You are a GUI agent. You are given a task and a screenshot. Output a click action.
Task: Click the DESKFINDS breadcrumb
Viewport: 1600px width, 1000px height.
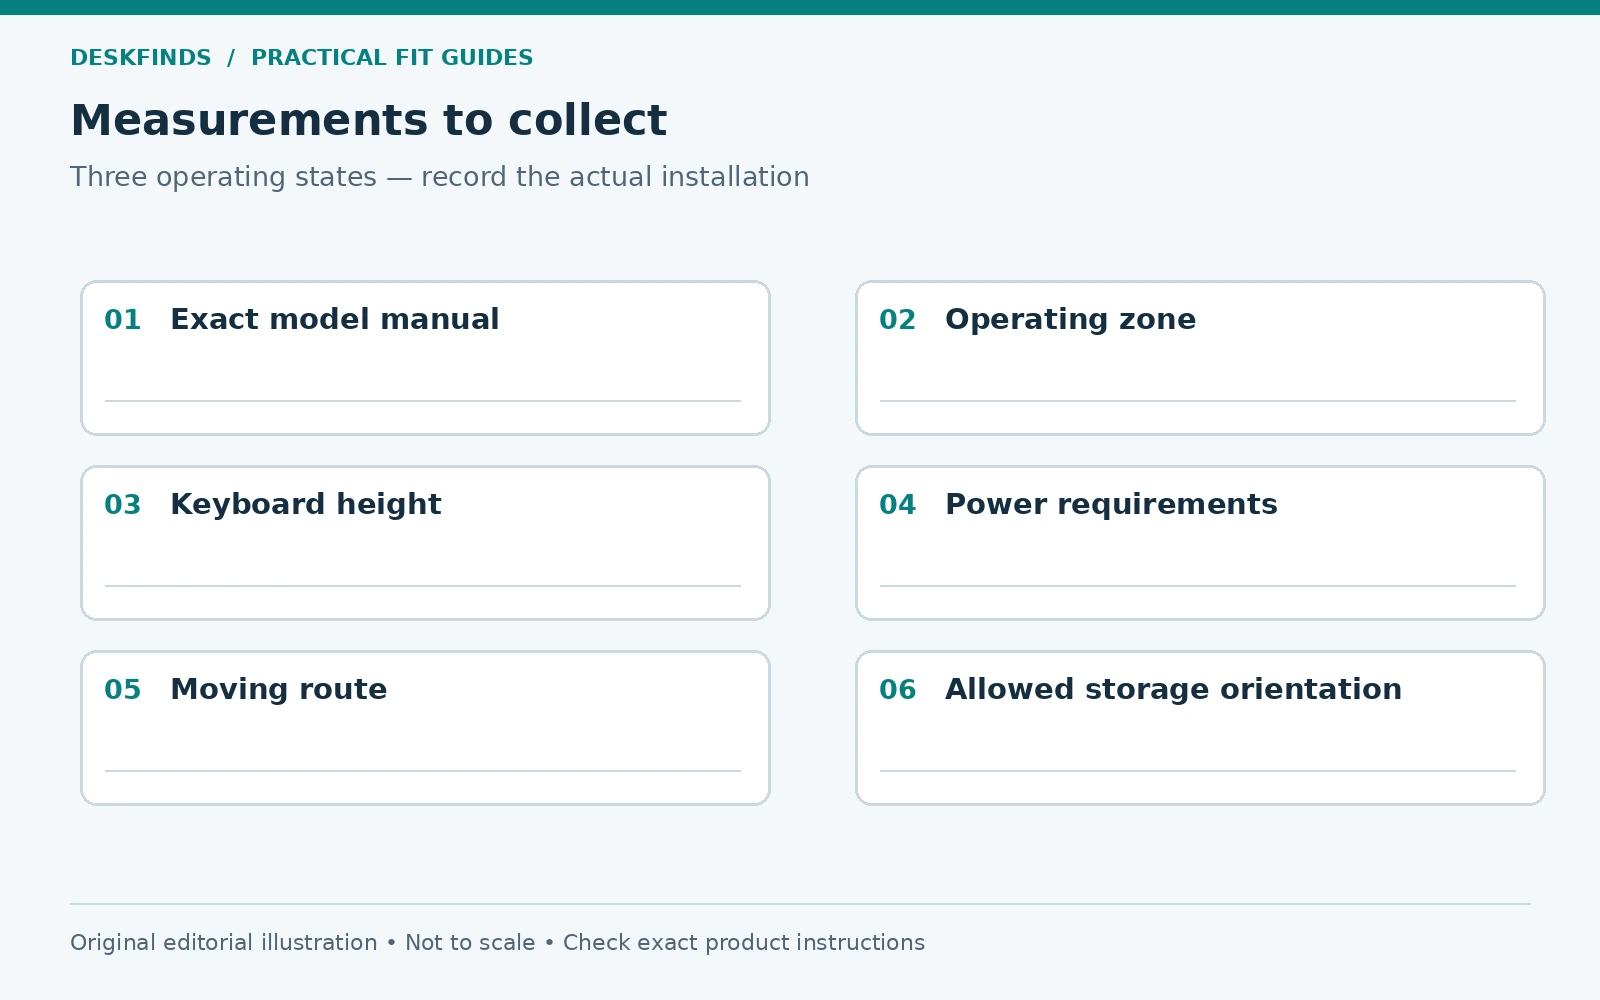[x=141, y=58]
